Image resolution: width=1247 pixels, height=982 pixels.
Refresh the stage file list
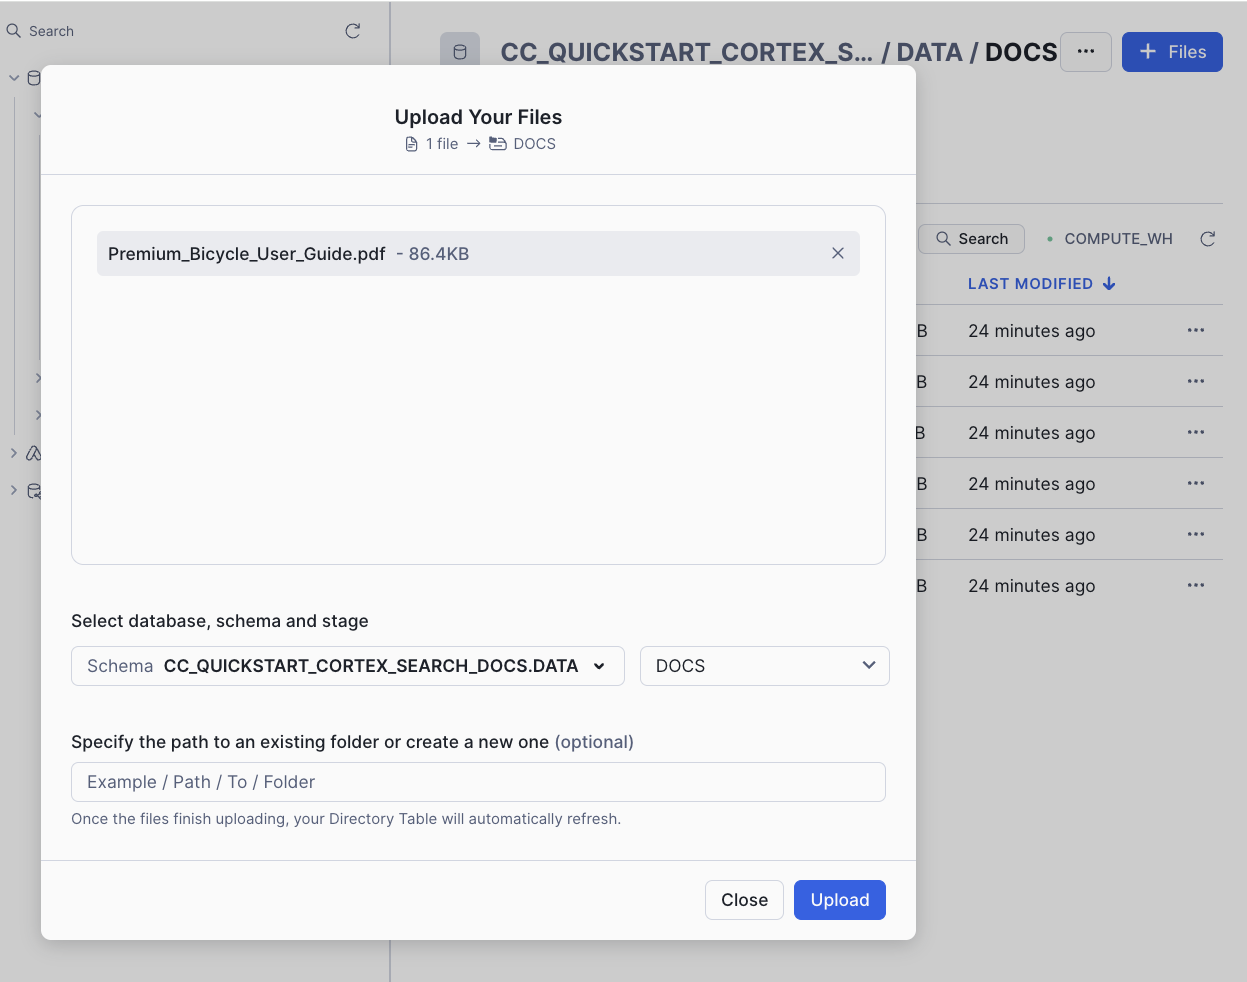pyautogui.click(x=1208, y=239)
